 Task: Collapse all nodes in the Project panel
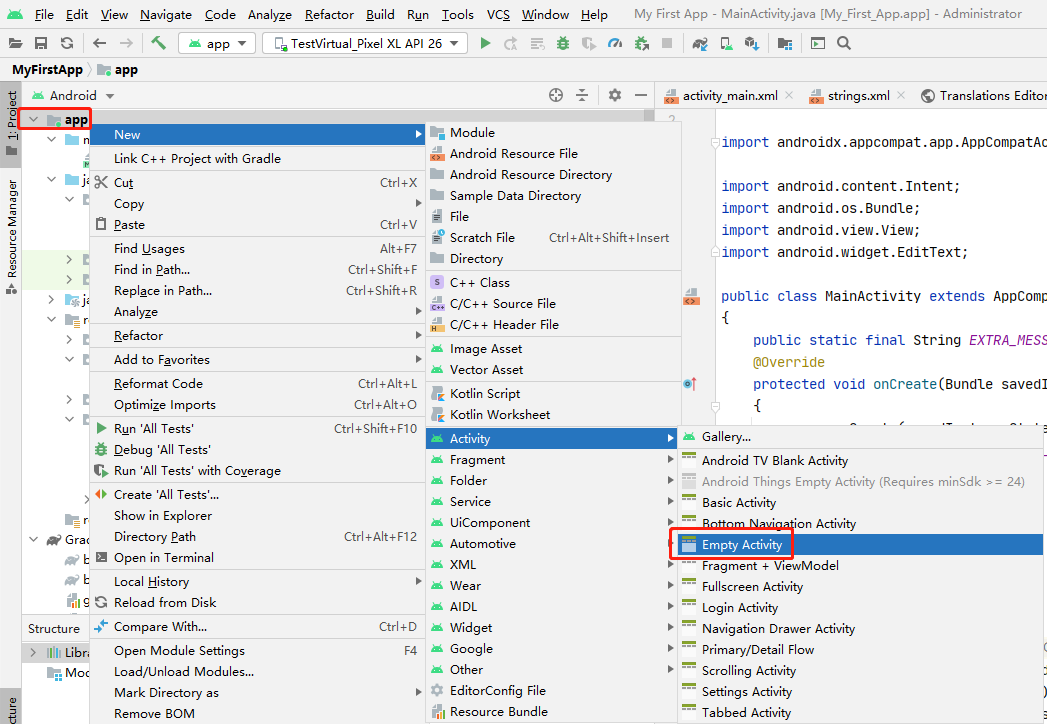(583, 94)
